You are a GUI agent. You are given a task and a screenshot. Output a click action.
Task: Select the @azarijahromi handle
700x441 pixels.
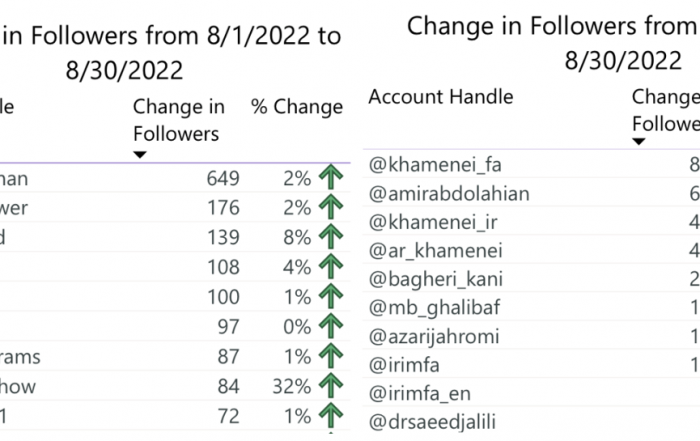(434, 337)
